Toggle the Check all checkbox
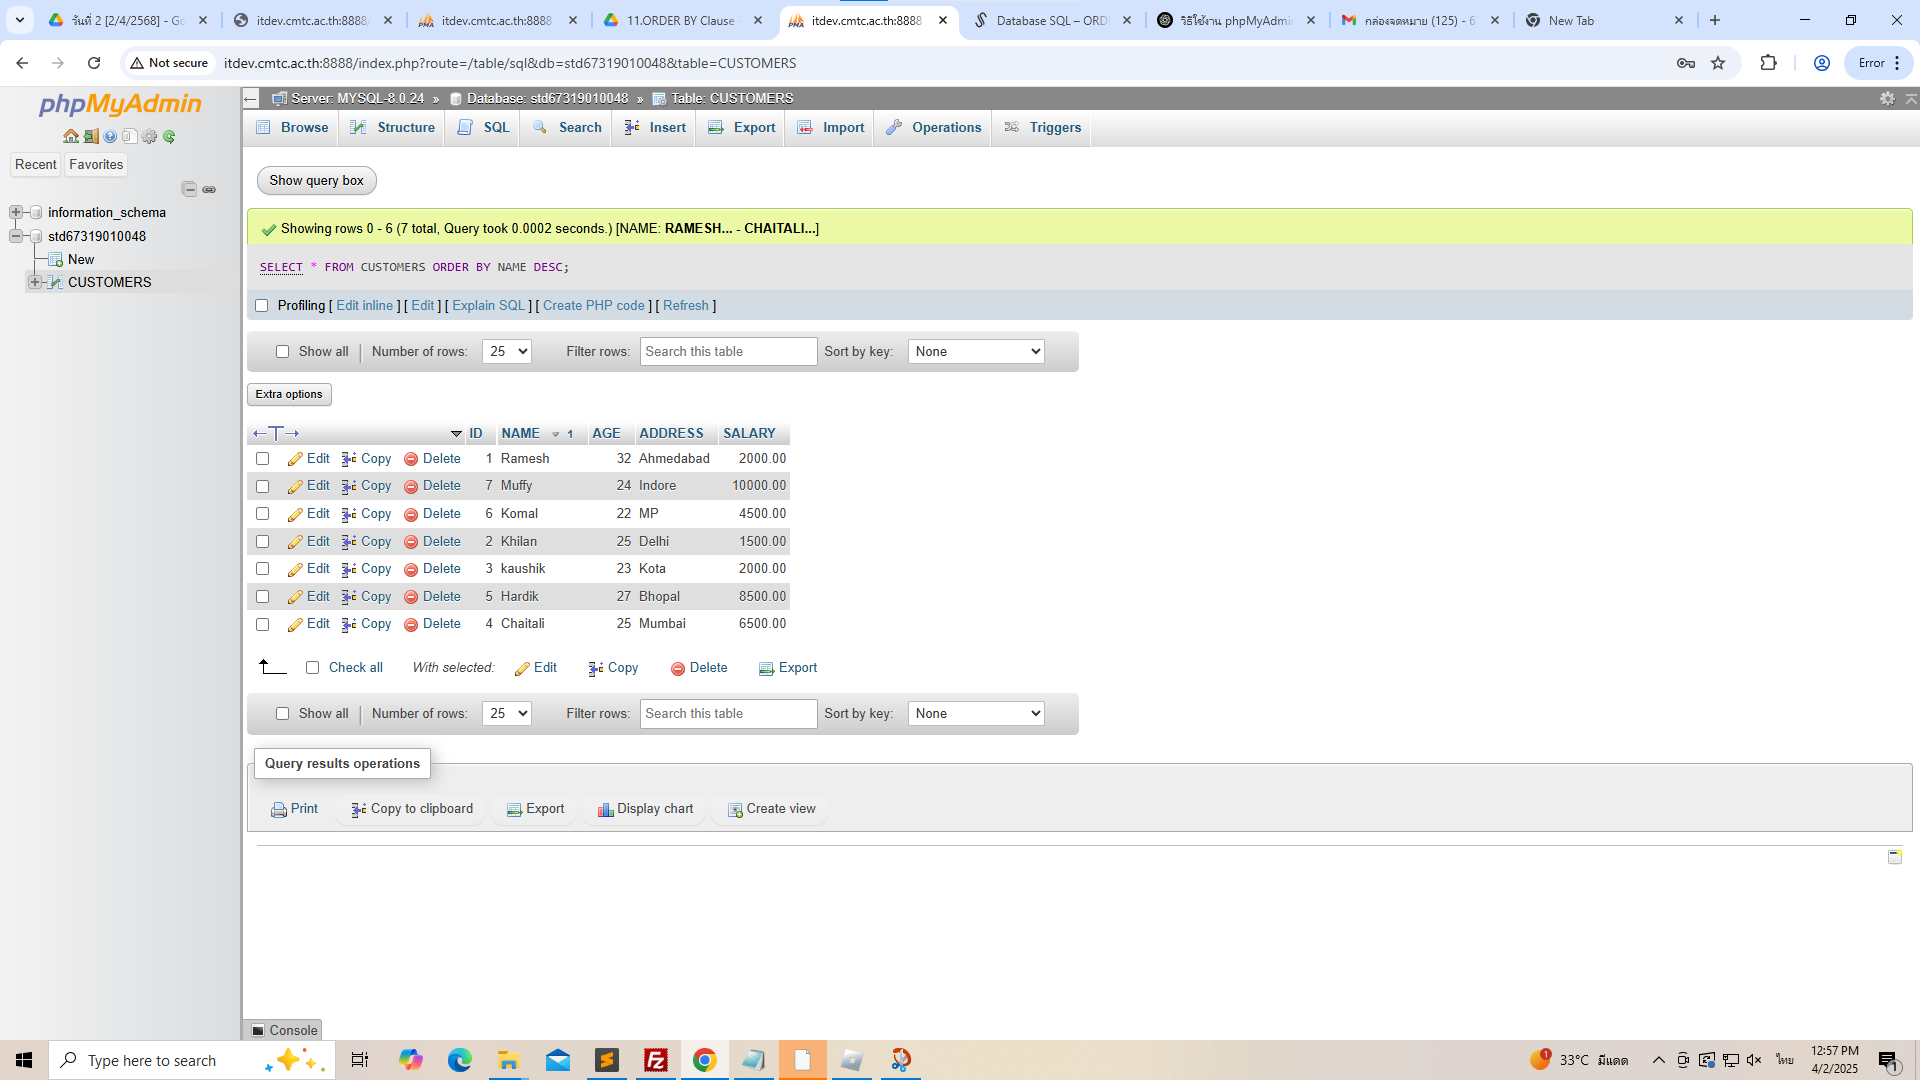This screenshot has height=1080, width=1920. (312, 668)
